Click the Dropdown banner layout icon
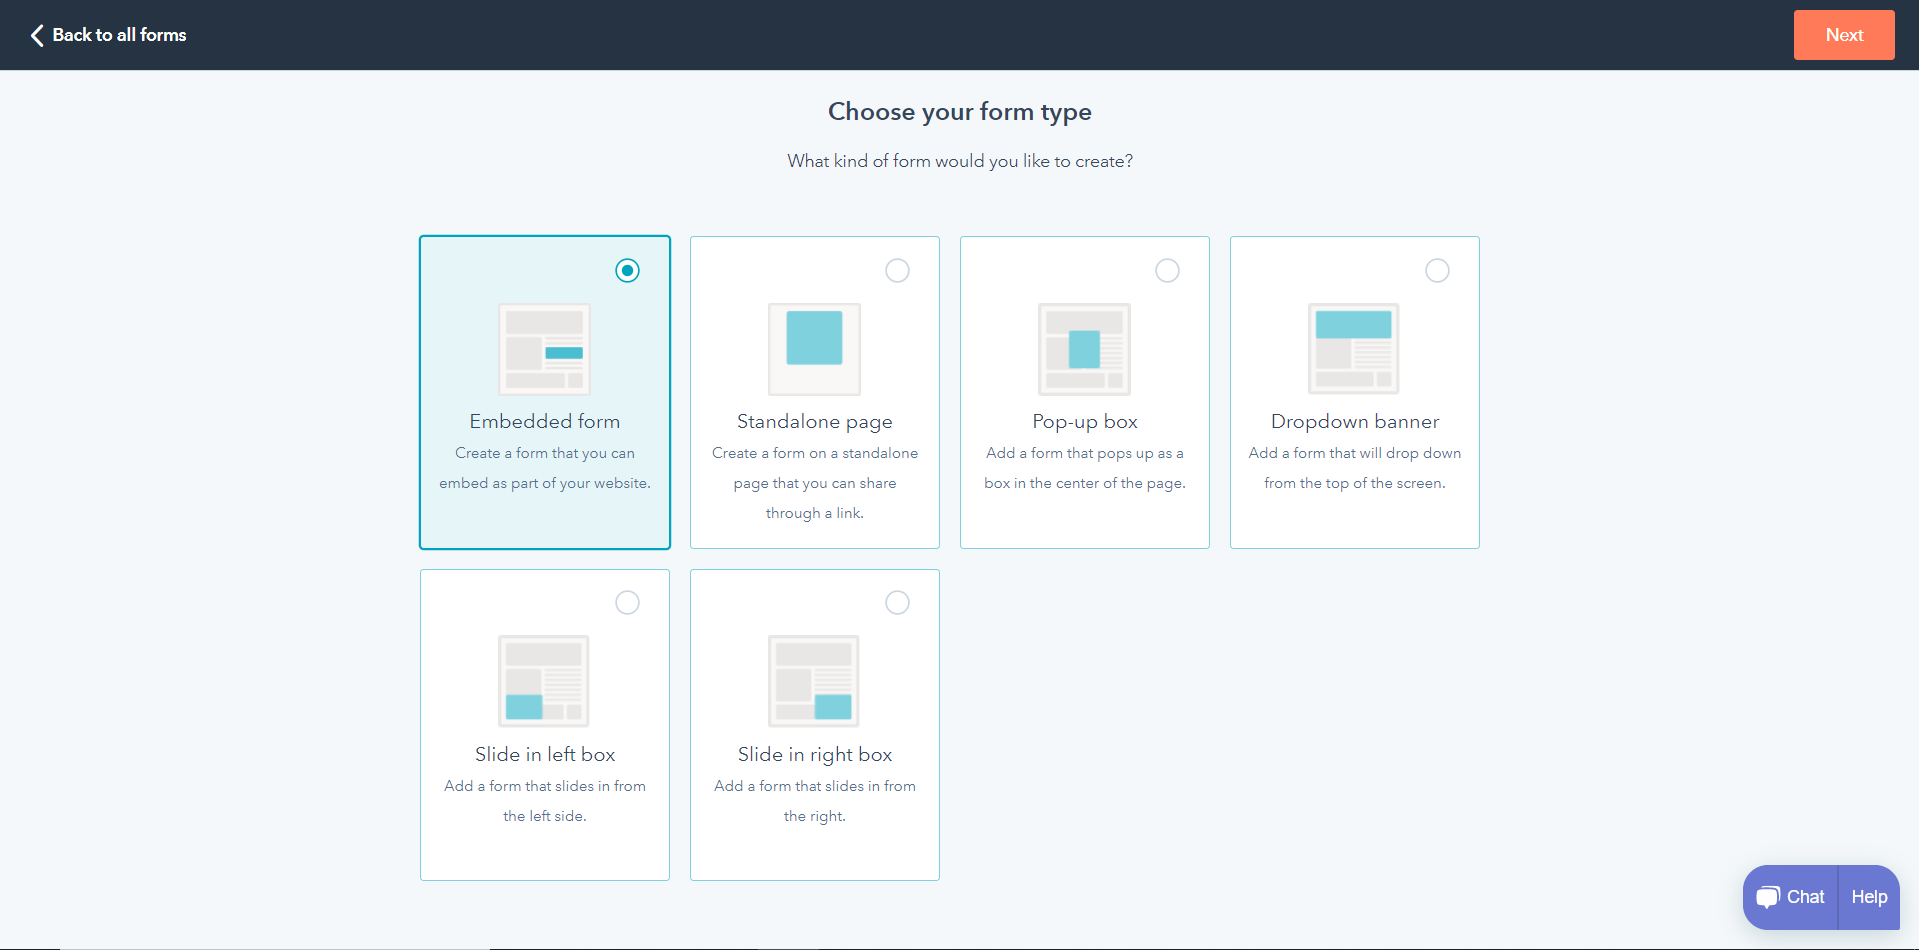Viewport: 1919px width, 950px height. coord(1354,349)
